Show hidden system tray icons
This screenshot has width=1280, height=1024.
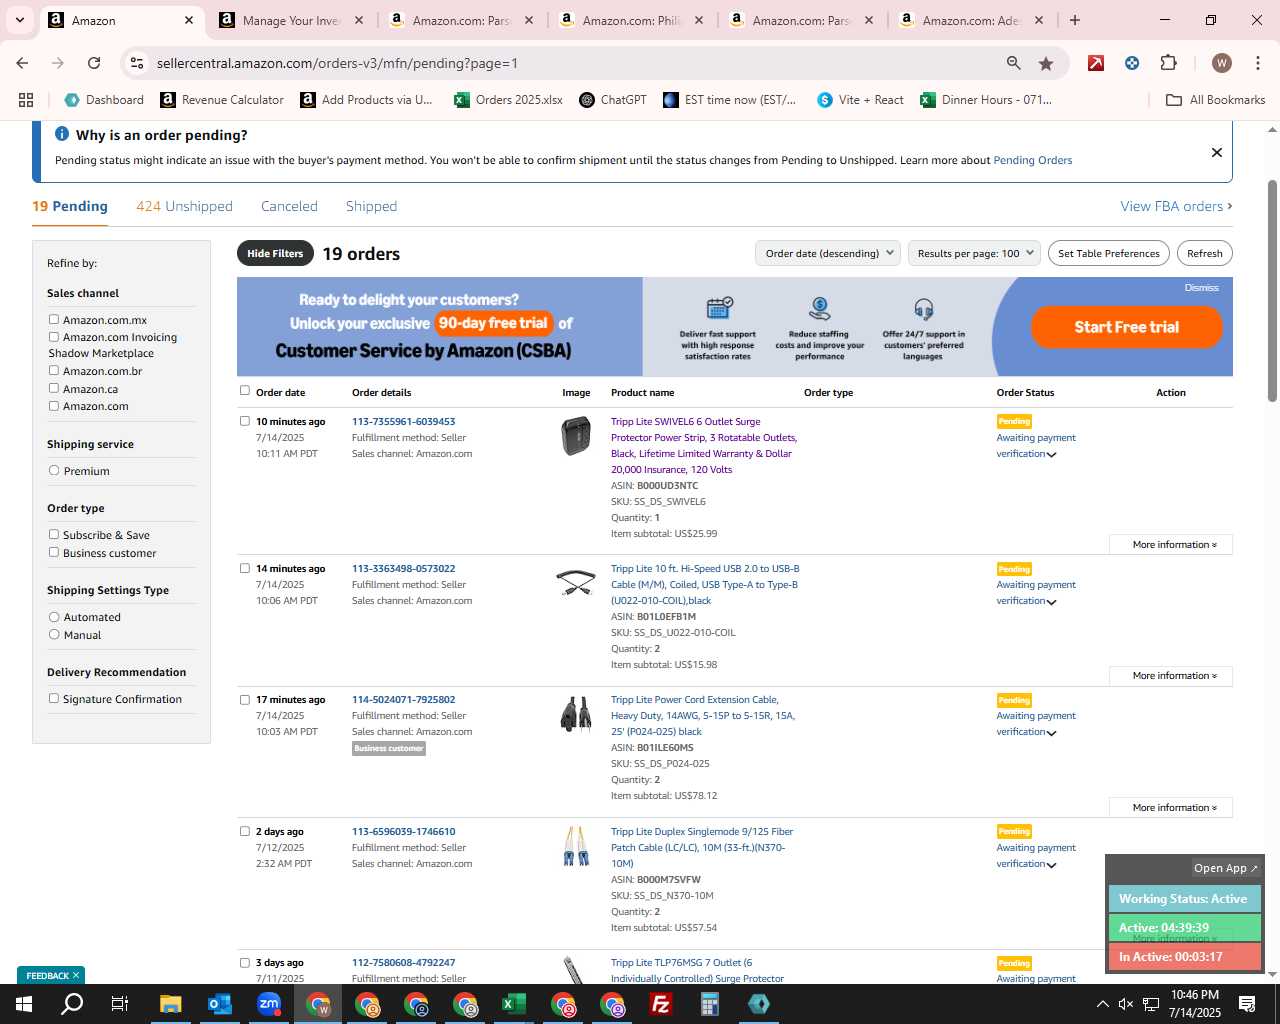1102,1004
